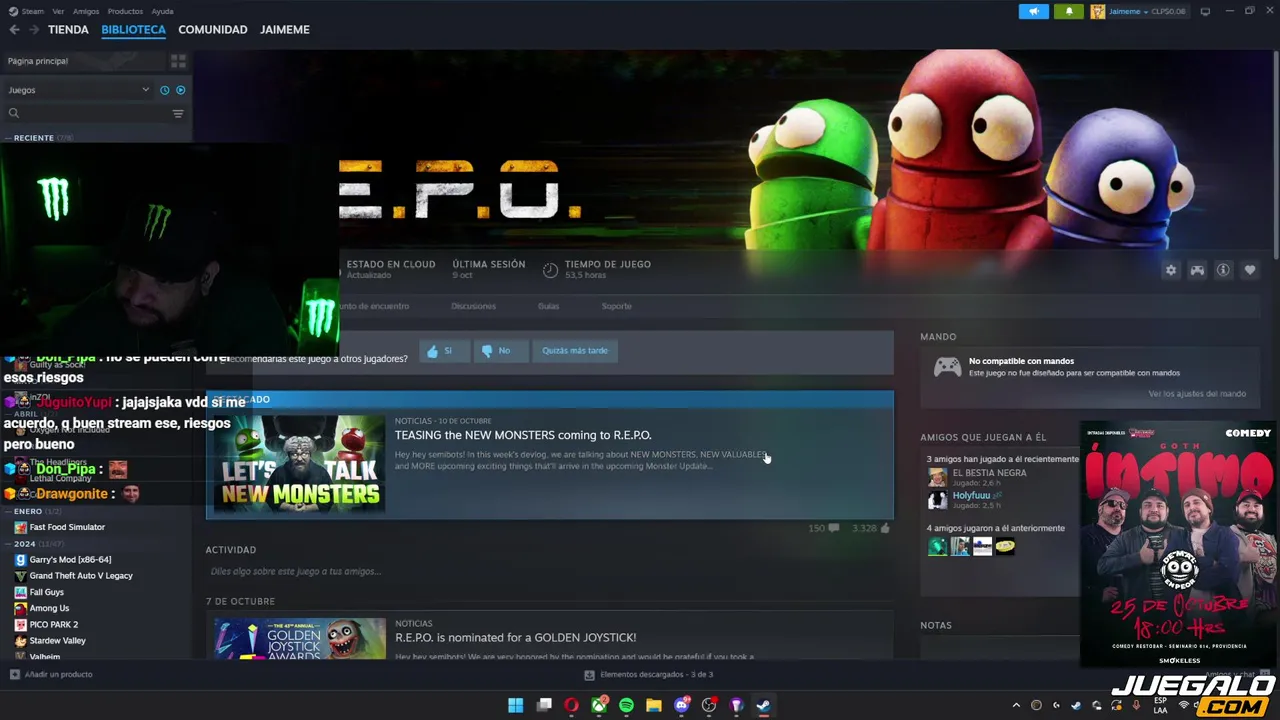Like the news post thumbs-up counter
This screenshot has height=720, width=1280.
tap(871, 528)
